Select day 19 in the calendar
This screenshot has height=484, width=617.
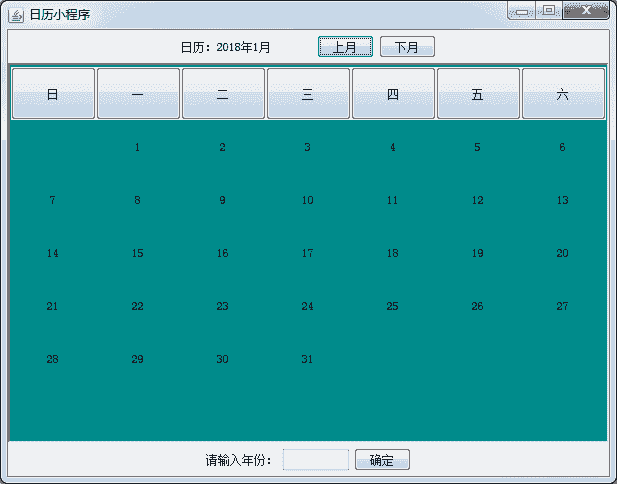pyautogui.click(x=477, y=253)
